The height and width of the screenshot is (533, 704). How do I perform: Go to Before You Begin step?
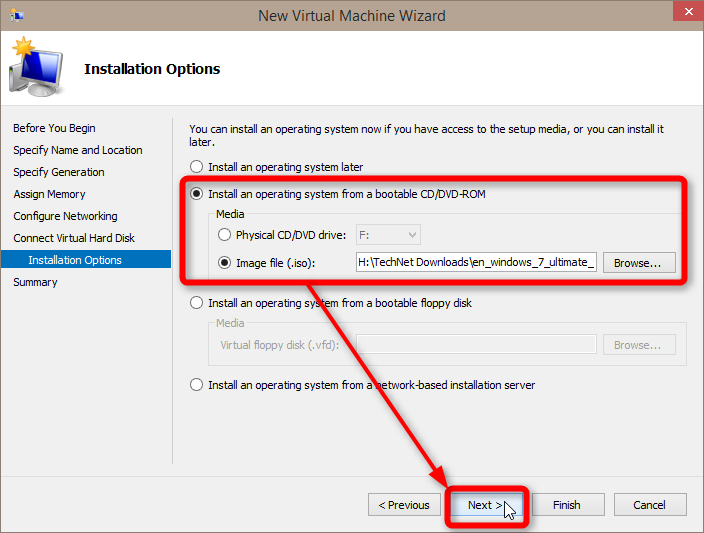click(x=54, y=128)
